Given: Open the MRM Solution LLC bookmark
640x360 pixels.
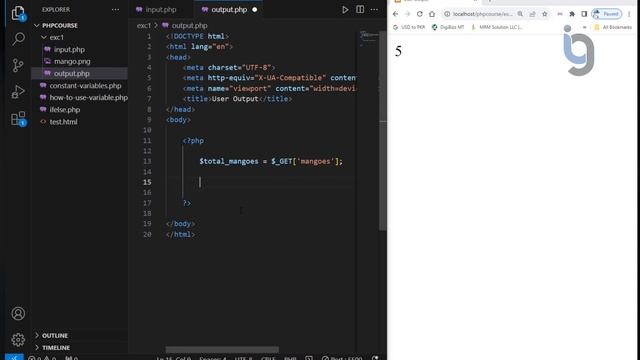Looking at the screenshot, I should (497, 27).
